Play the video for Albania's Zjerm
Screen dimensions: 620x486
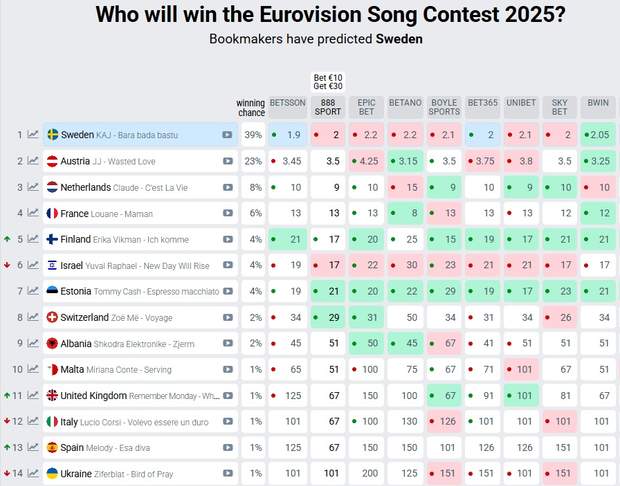click(x=228, y=343)
